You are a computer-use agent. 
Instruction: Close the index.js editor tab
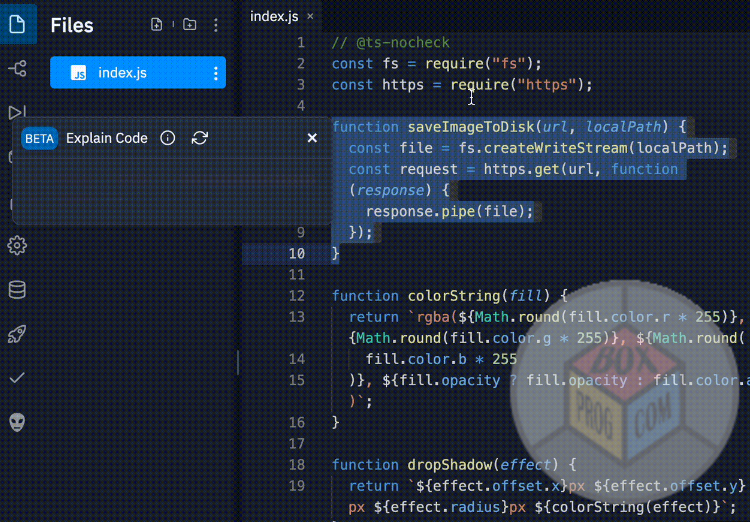tap(310, 16)
